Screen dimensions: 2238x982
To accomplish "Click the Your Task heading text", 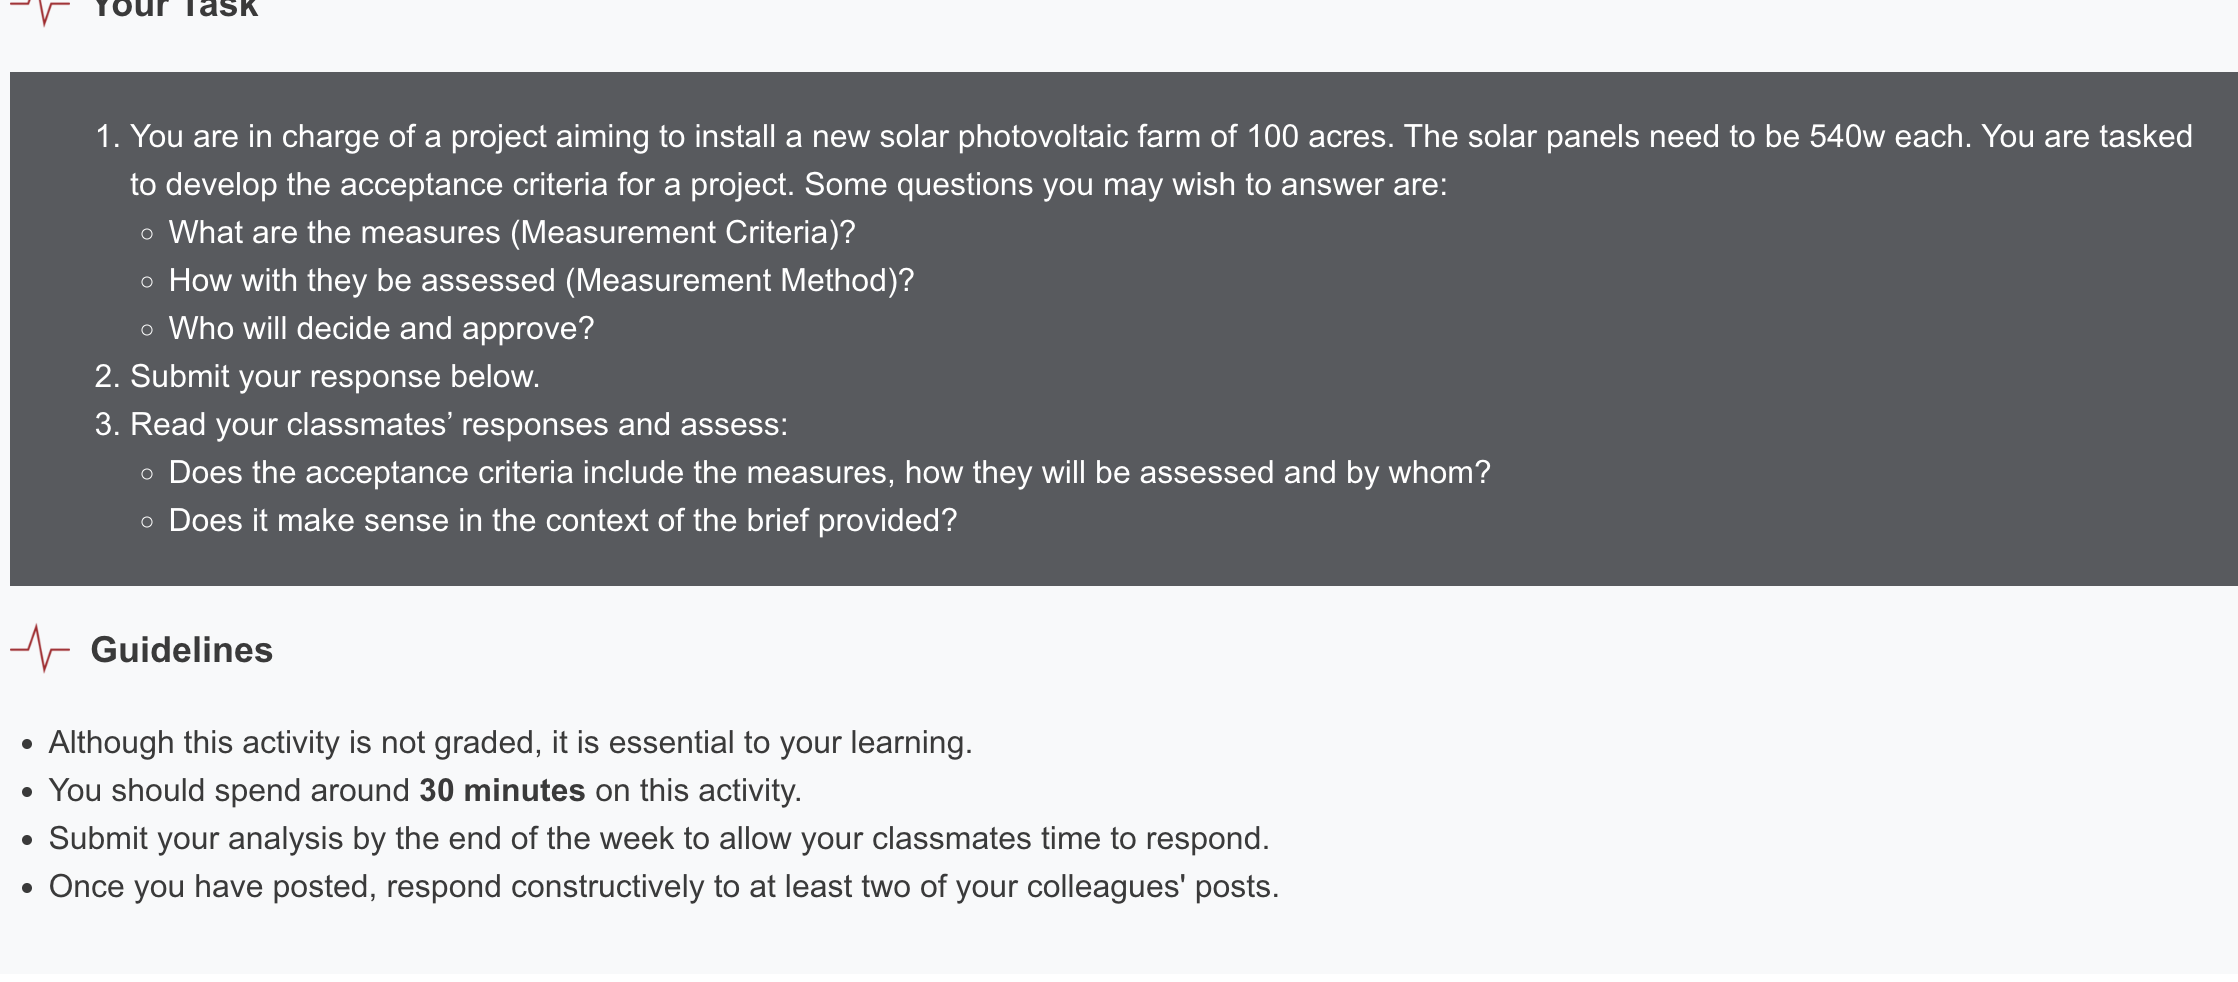I will click(174, 9).
